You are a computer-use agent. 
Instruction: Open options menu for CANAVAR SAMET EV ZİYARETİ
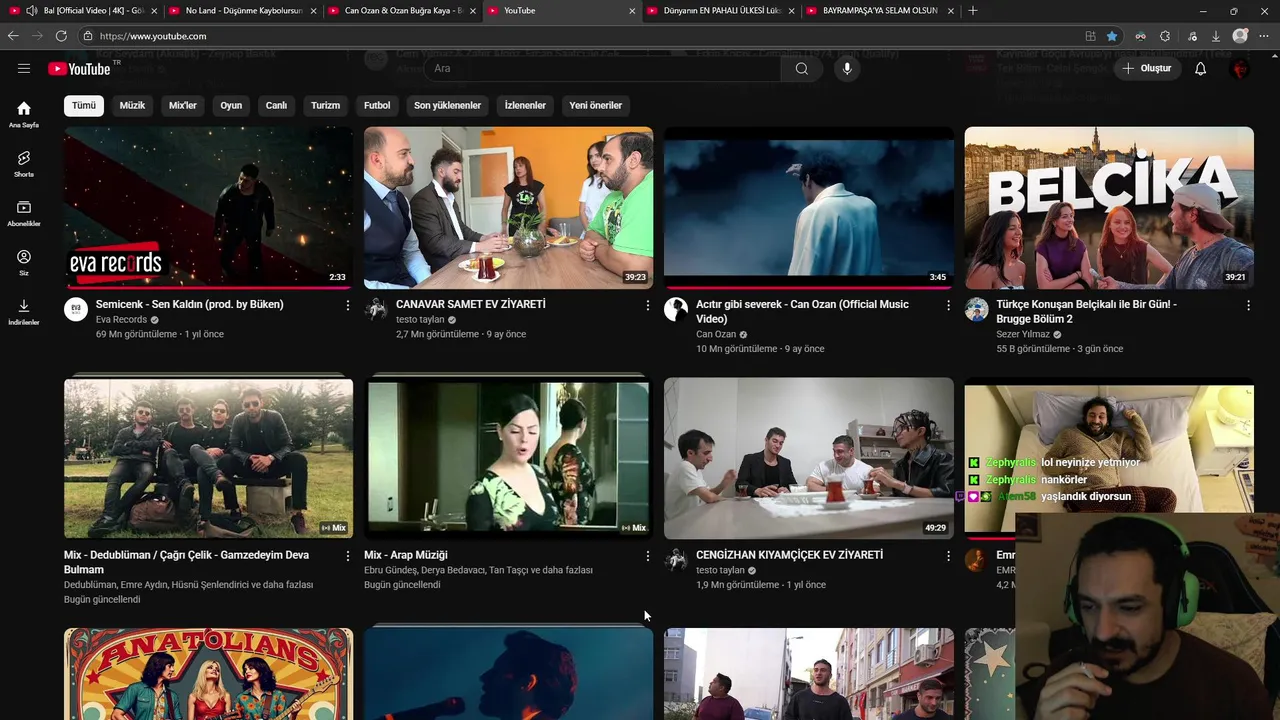[648, 305]
